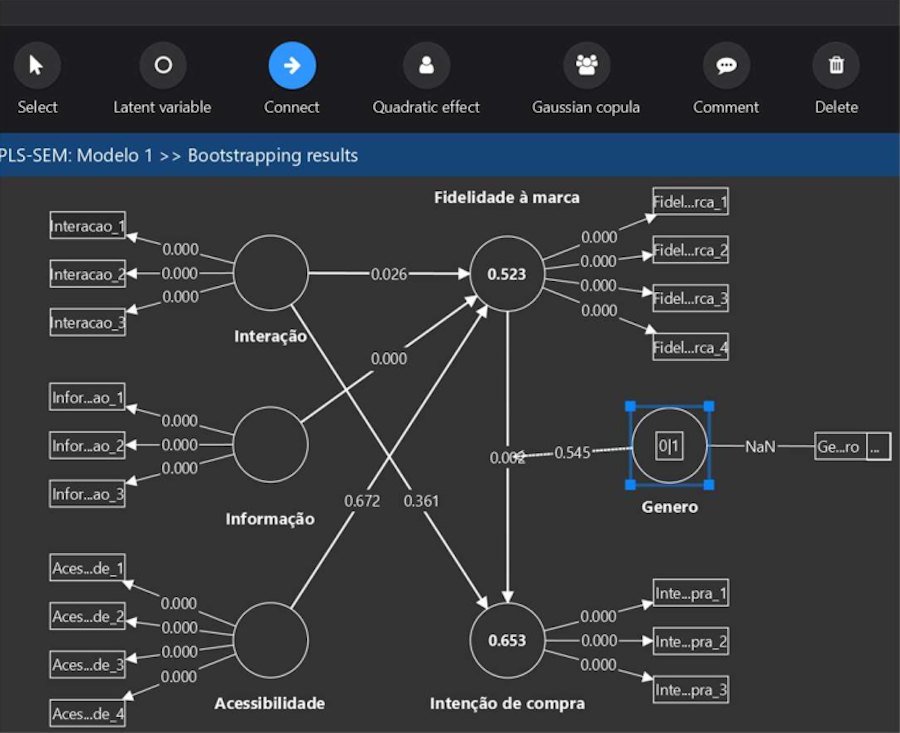Open the Comment tool
This screenshot has width=900, height=733.
(x=726, y=67)
